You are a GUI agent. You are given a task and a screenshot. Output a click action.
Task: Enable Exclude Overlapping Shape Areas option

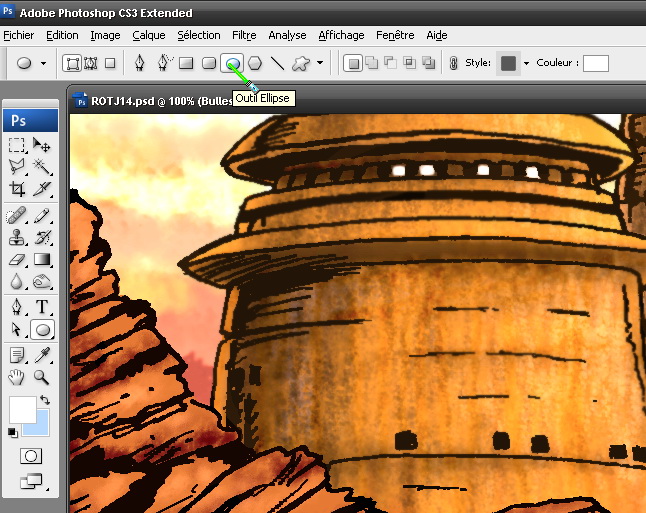[x=428, y=63]
